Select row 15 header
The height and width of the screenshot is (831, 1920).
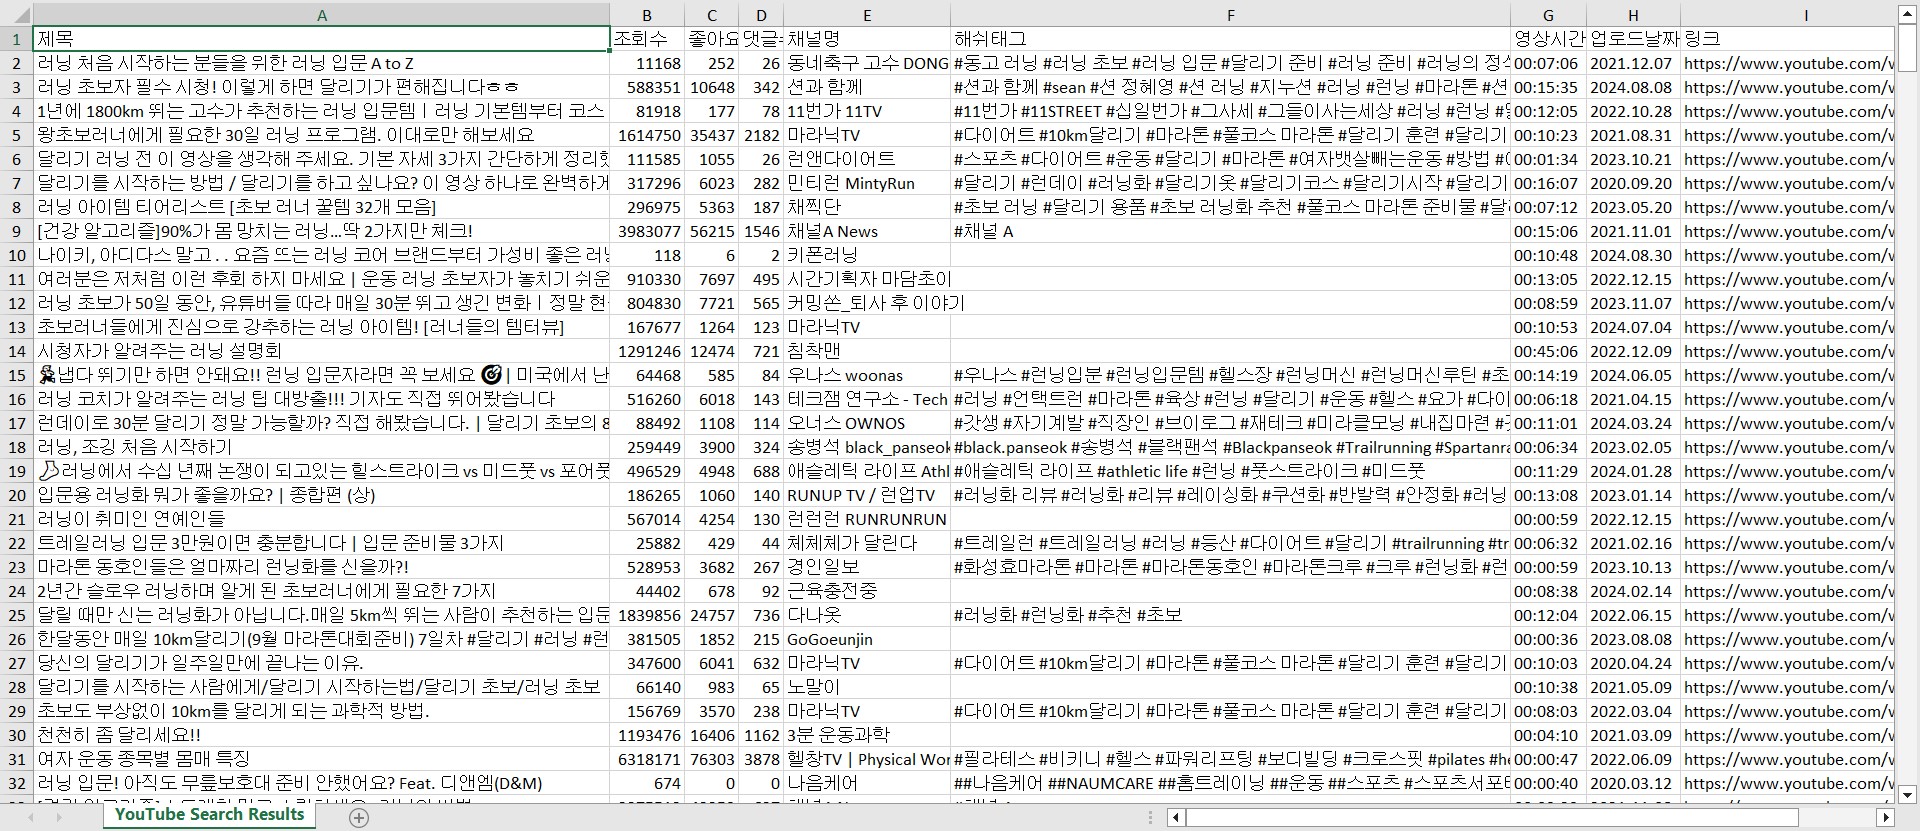(16, 375)
